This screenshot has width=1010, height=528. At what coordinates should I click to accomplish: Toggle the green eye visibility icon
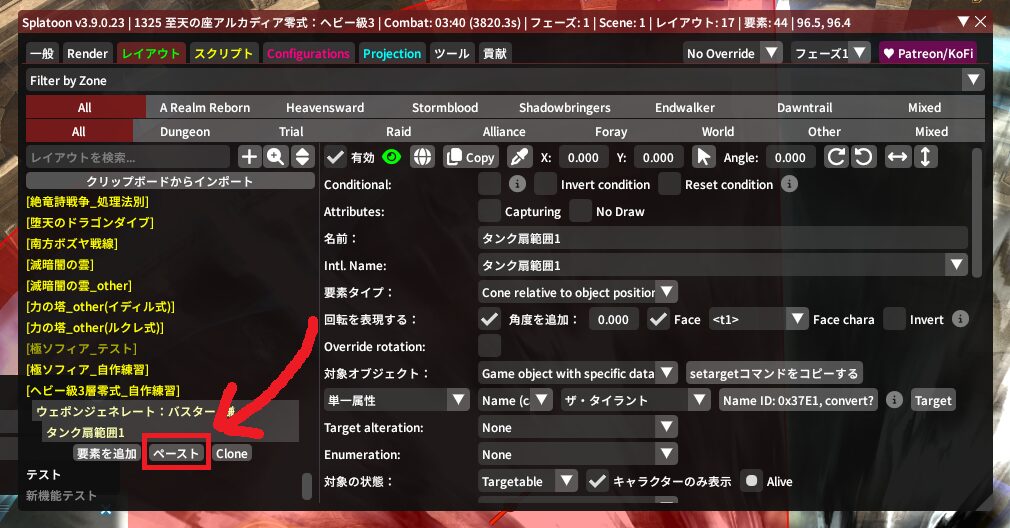click(x=391, y=157)
